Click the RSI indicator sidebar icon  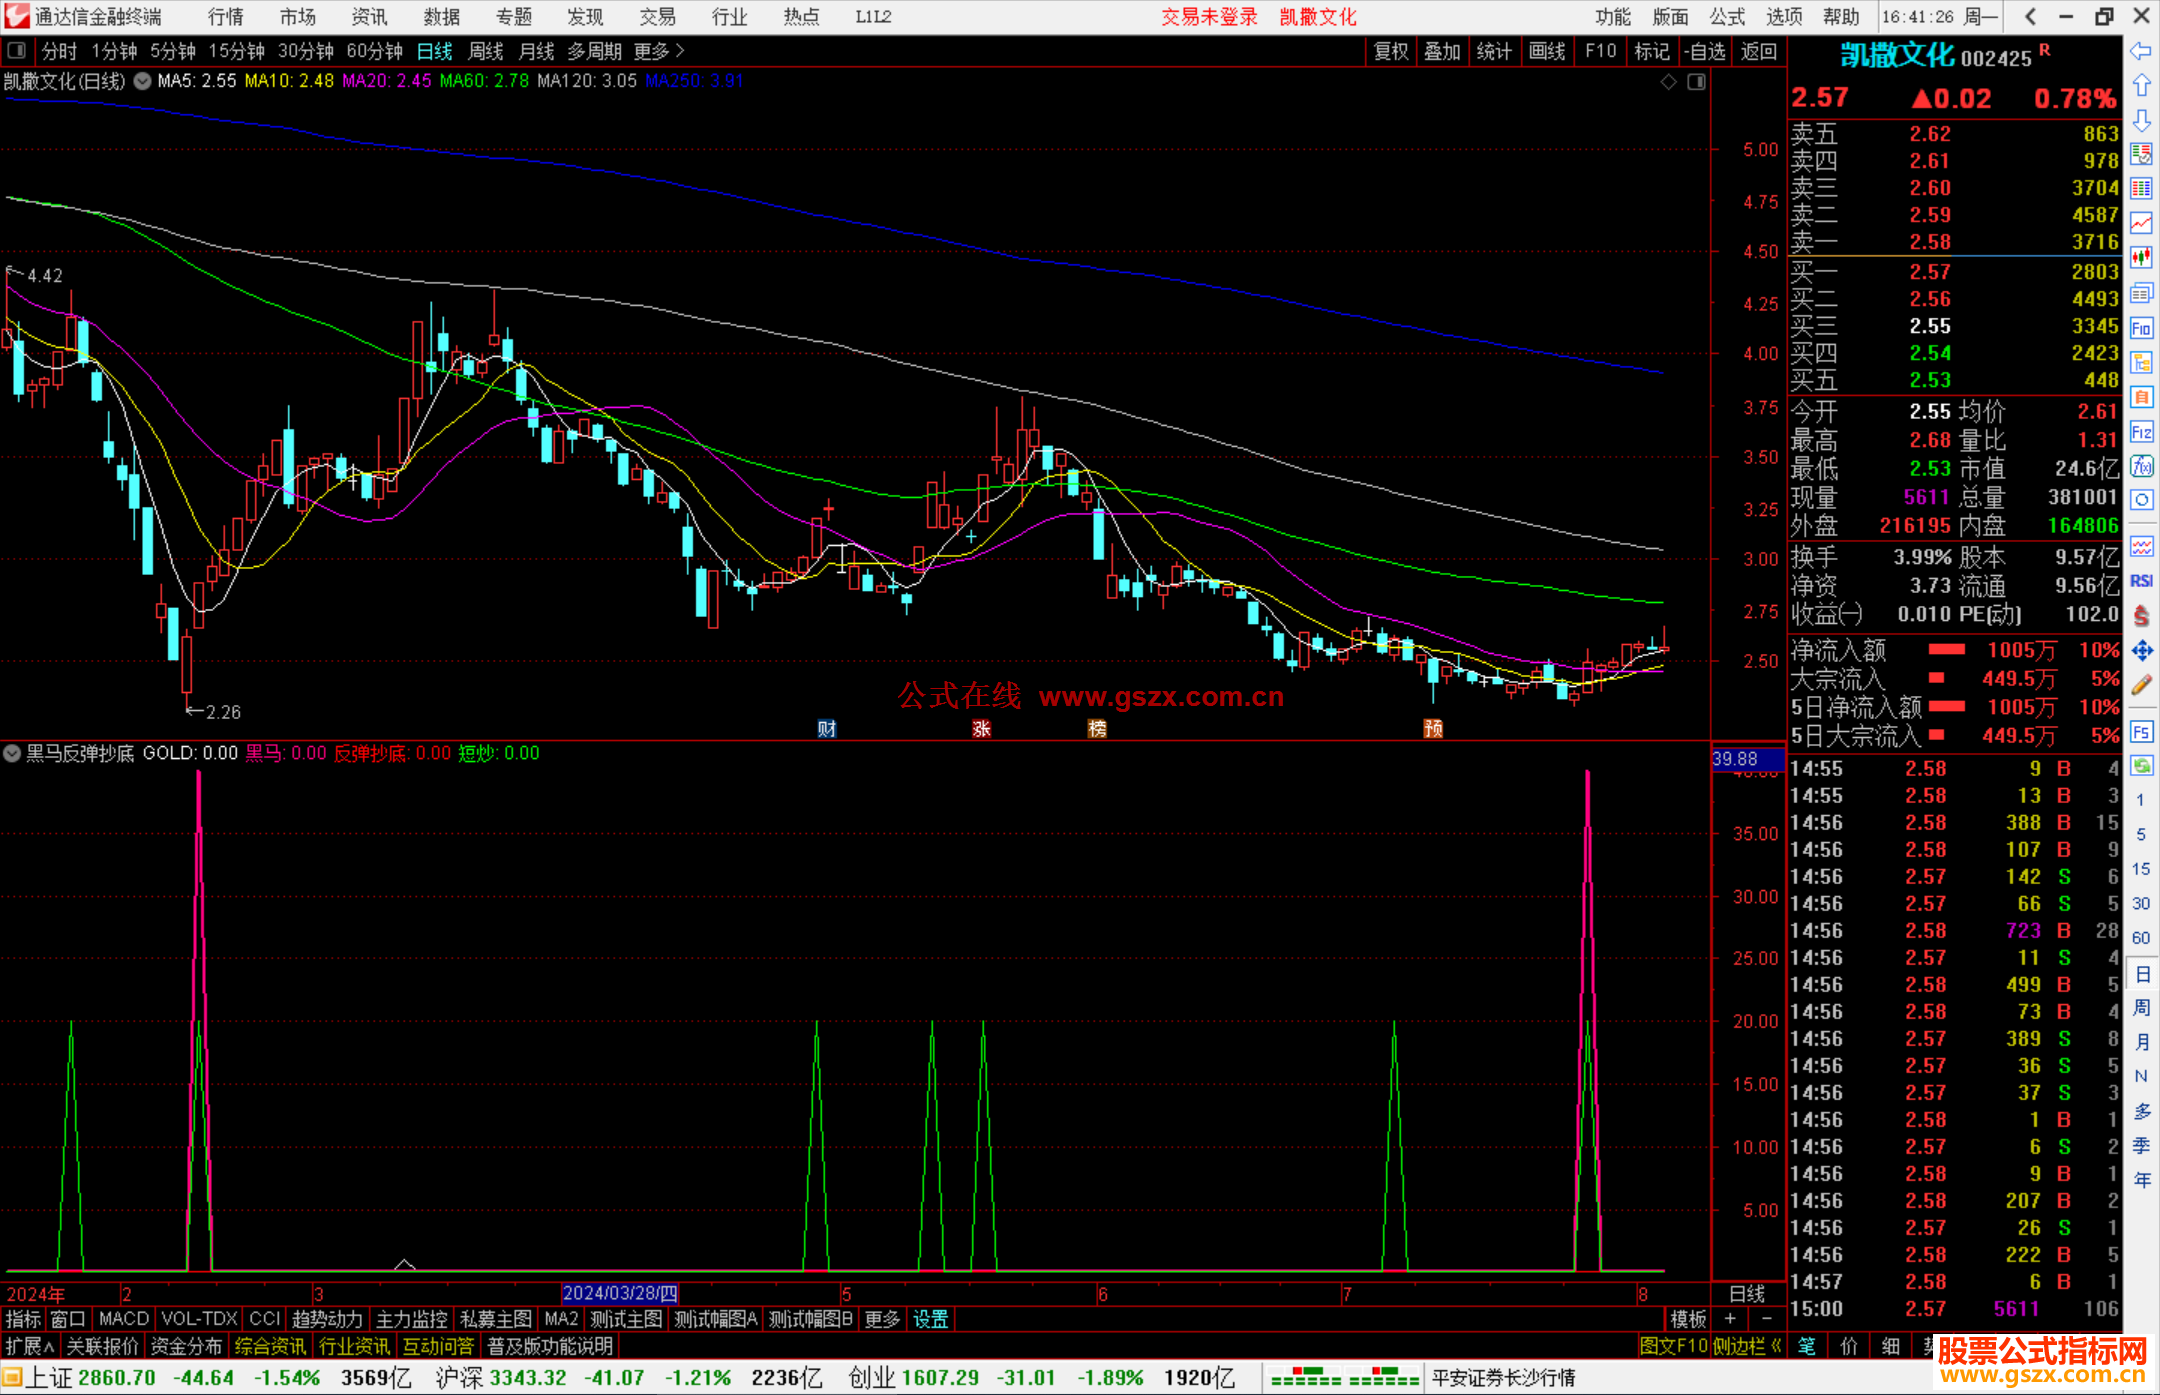click(x=2141, y=581)
